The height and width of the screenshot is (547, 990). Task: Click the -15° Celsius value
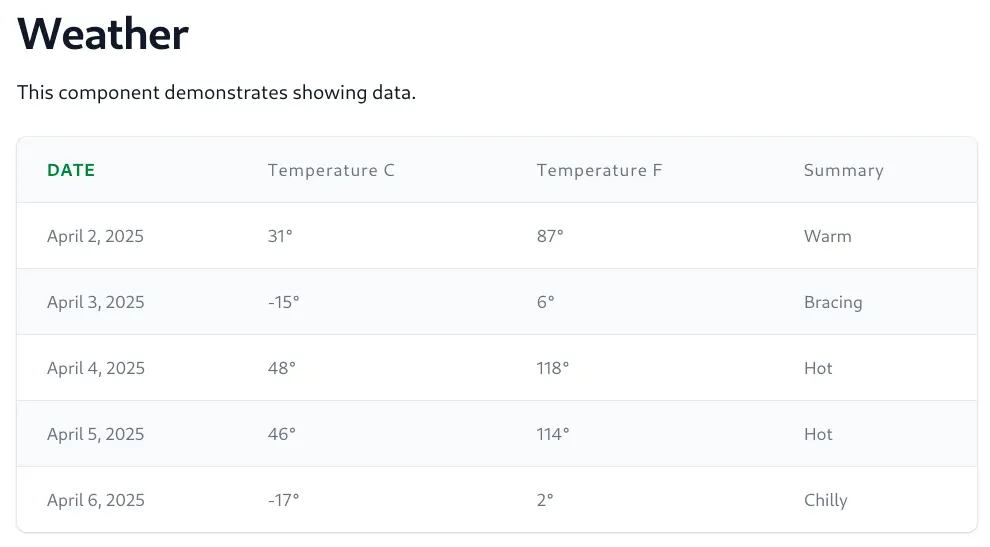pyautogui.click(x=283, y=303)
